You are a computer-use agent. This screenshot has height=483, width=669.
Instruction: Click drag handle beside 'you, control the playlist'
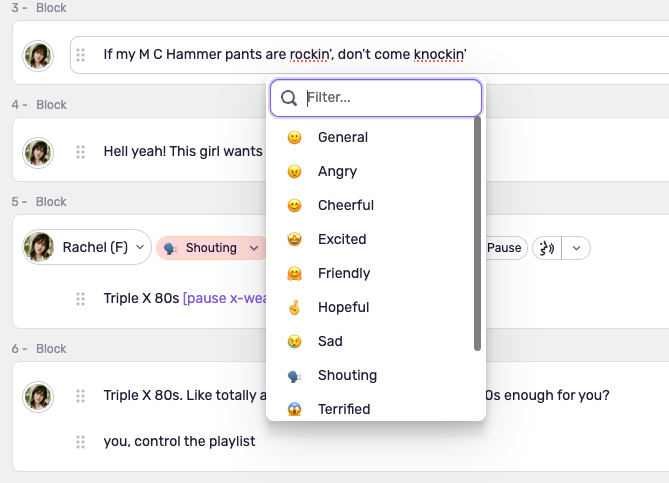tap(81, 442)
